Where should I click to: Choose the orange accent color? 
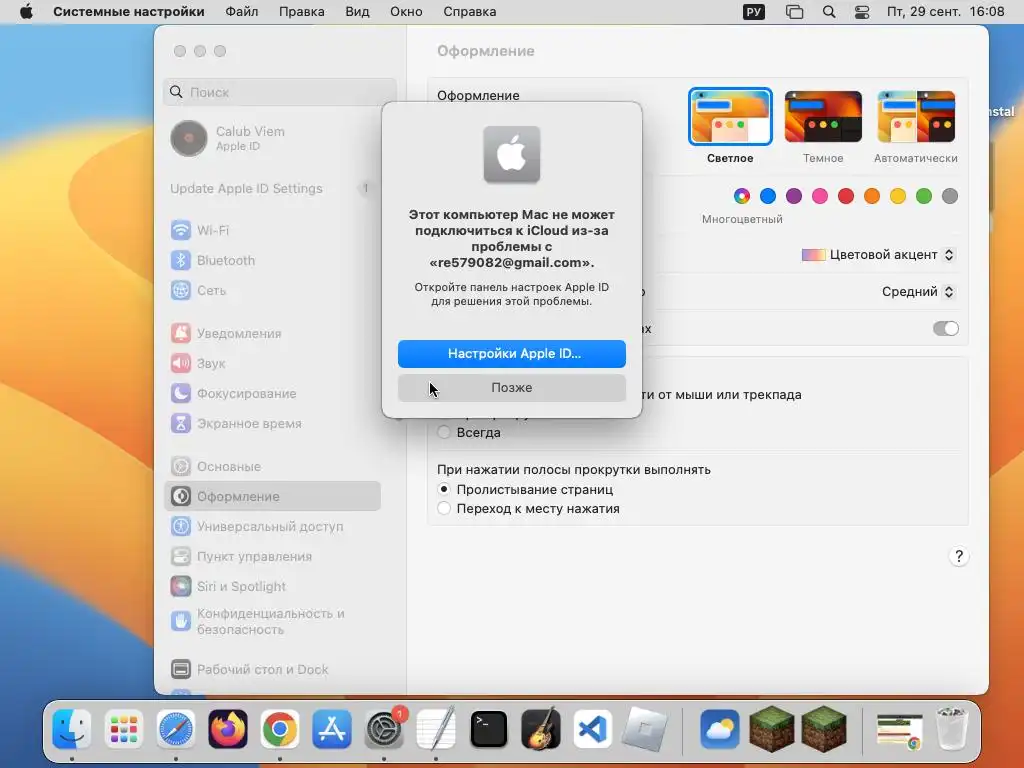(872, 196)
